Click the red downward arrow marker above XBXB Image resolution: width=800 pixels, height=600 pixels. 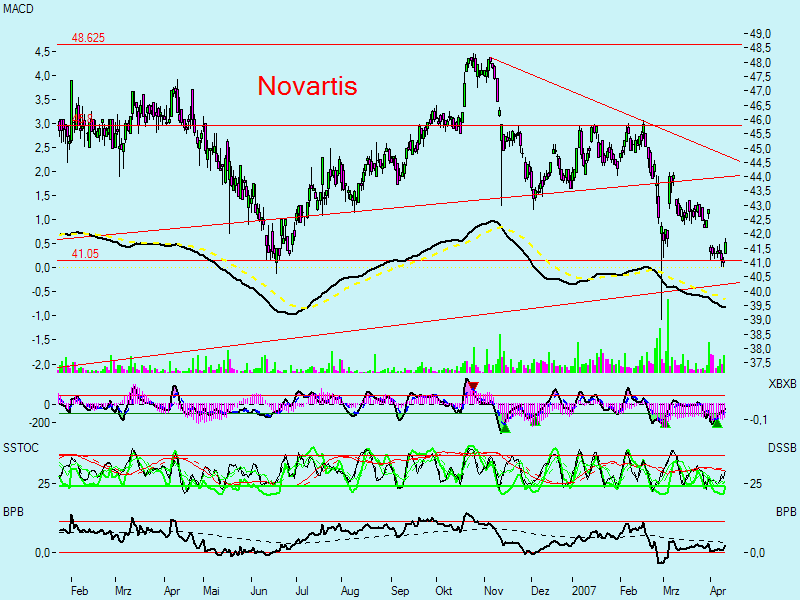click(472, 384)
